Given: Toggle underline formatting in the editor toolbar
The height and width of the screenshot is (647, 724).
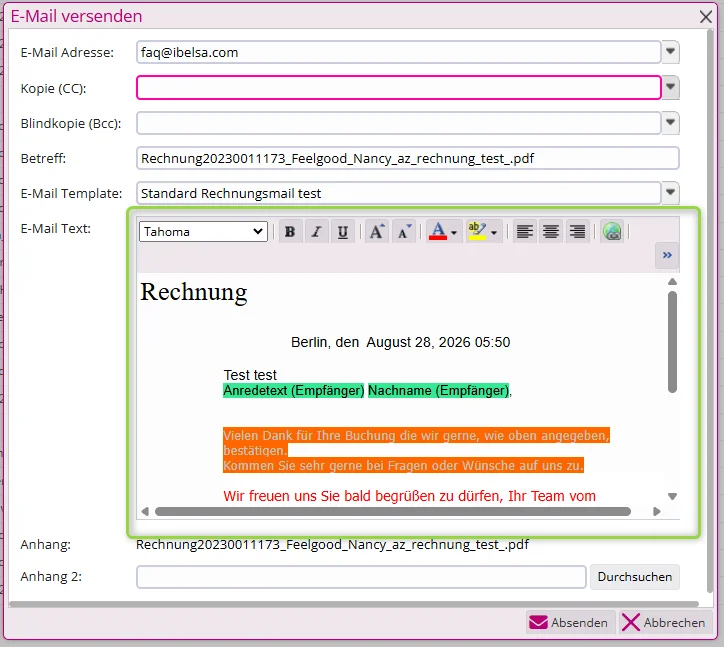Looking at the screenshot, I should [343, 231].
